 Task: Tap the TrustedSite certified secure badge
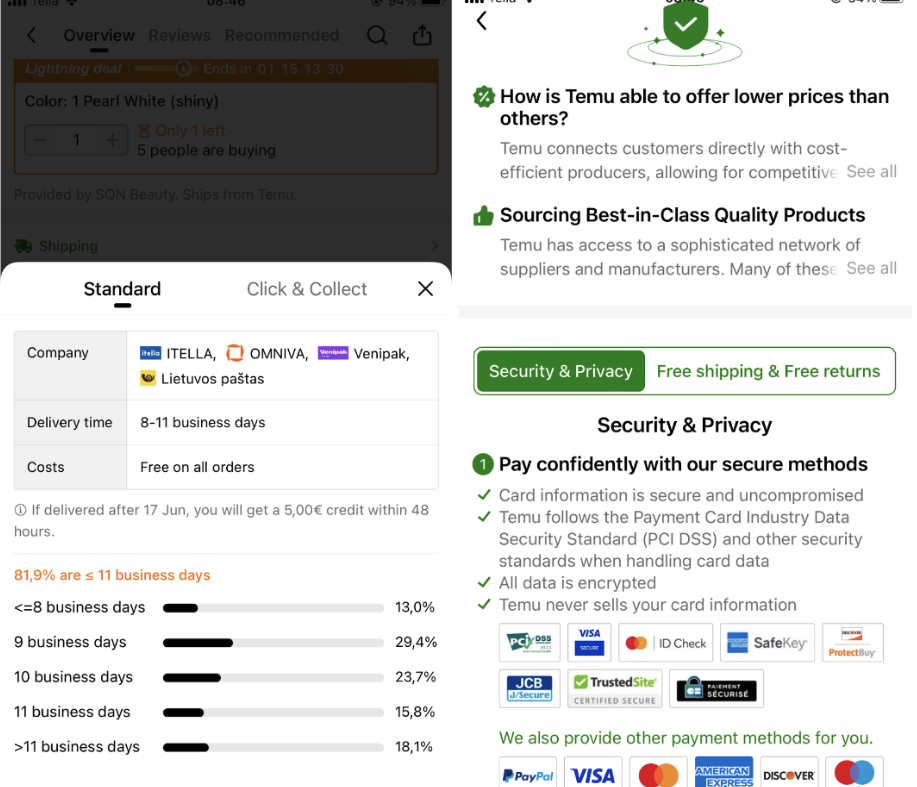[615, 689]
